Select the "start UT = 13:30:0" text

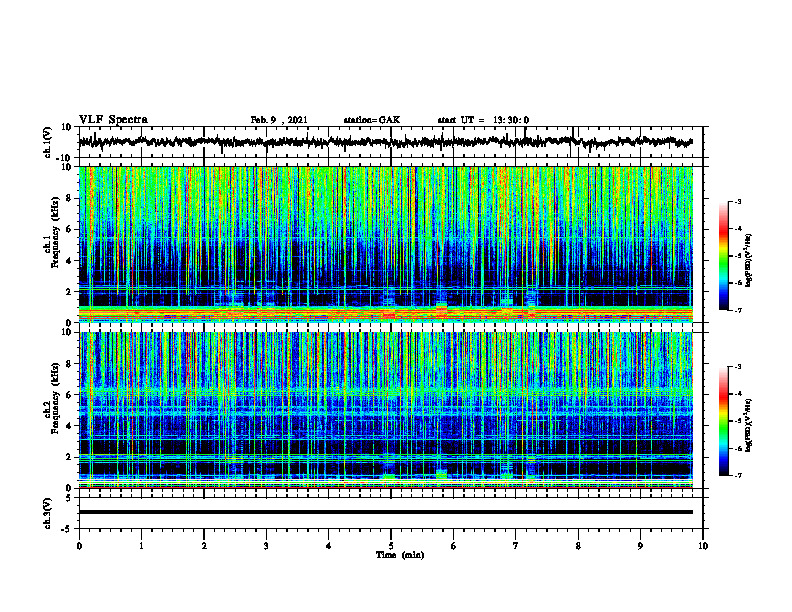tap(483, 120)
